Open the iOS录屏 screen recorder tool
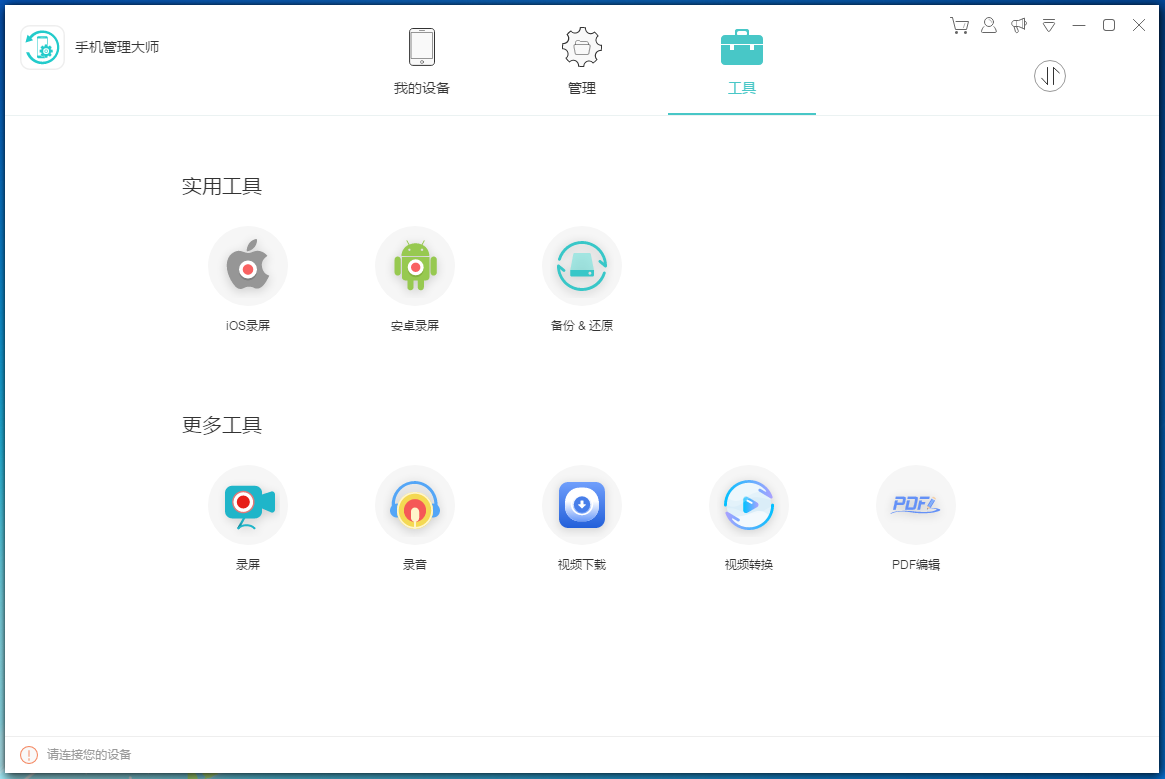This screenshot has height=779, width=1165. point(247,266)
